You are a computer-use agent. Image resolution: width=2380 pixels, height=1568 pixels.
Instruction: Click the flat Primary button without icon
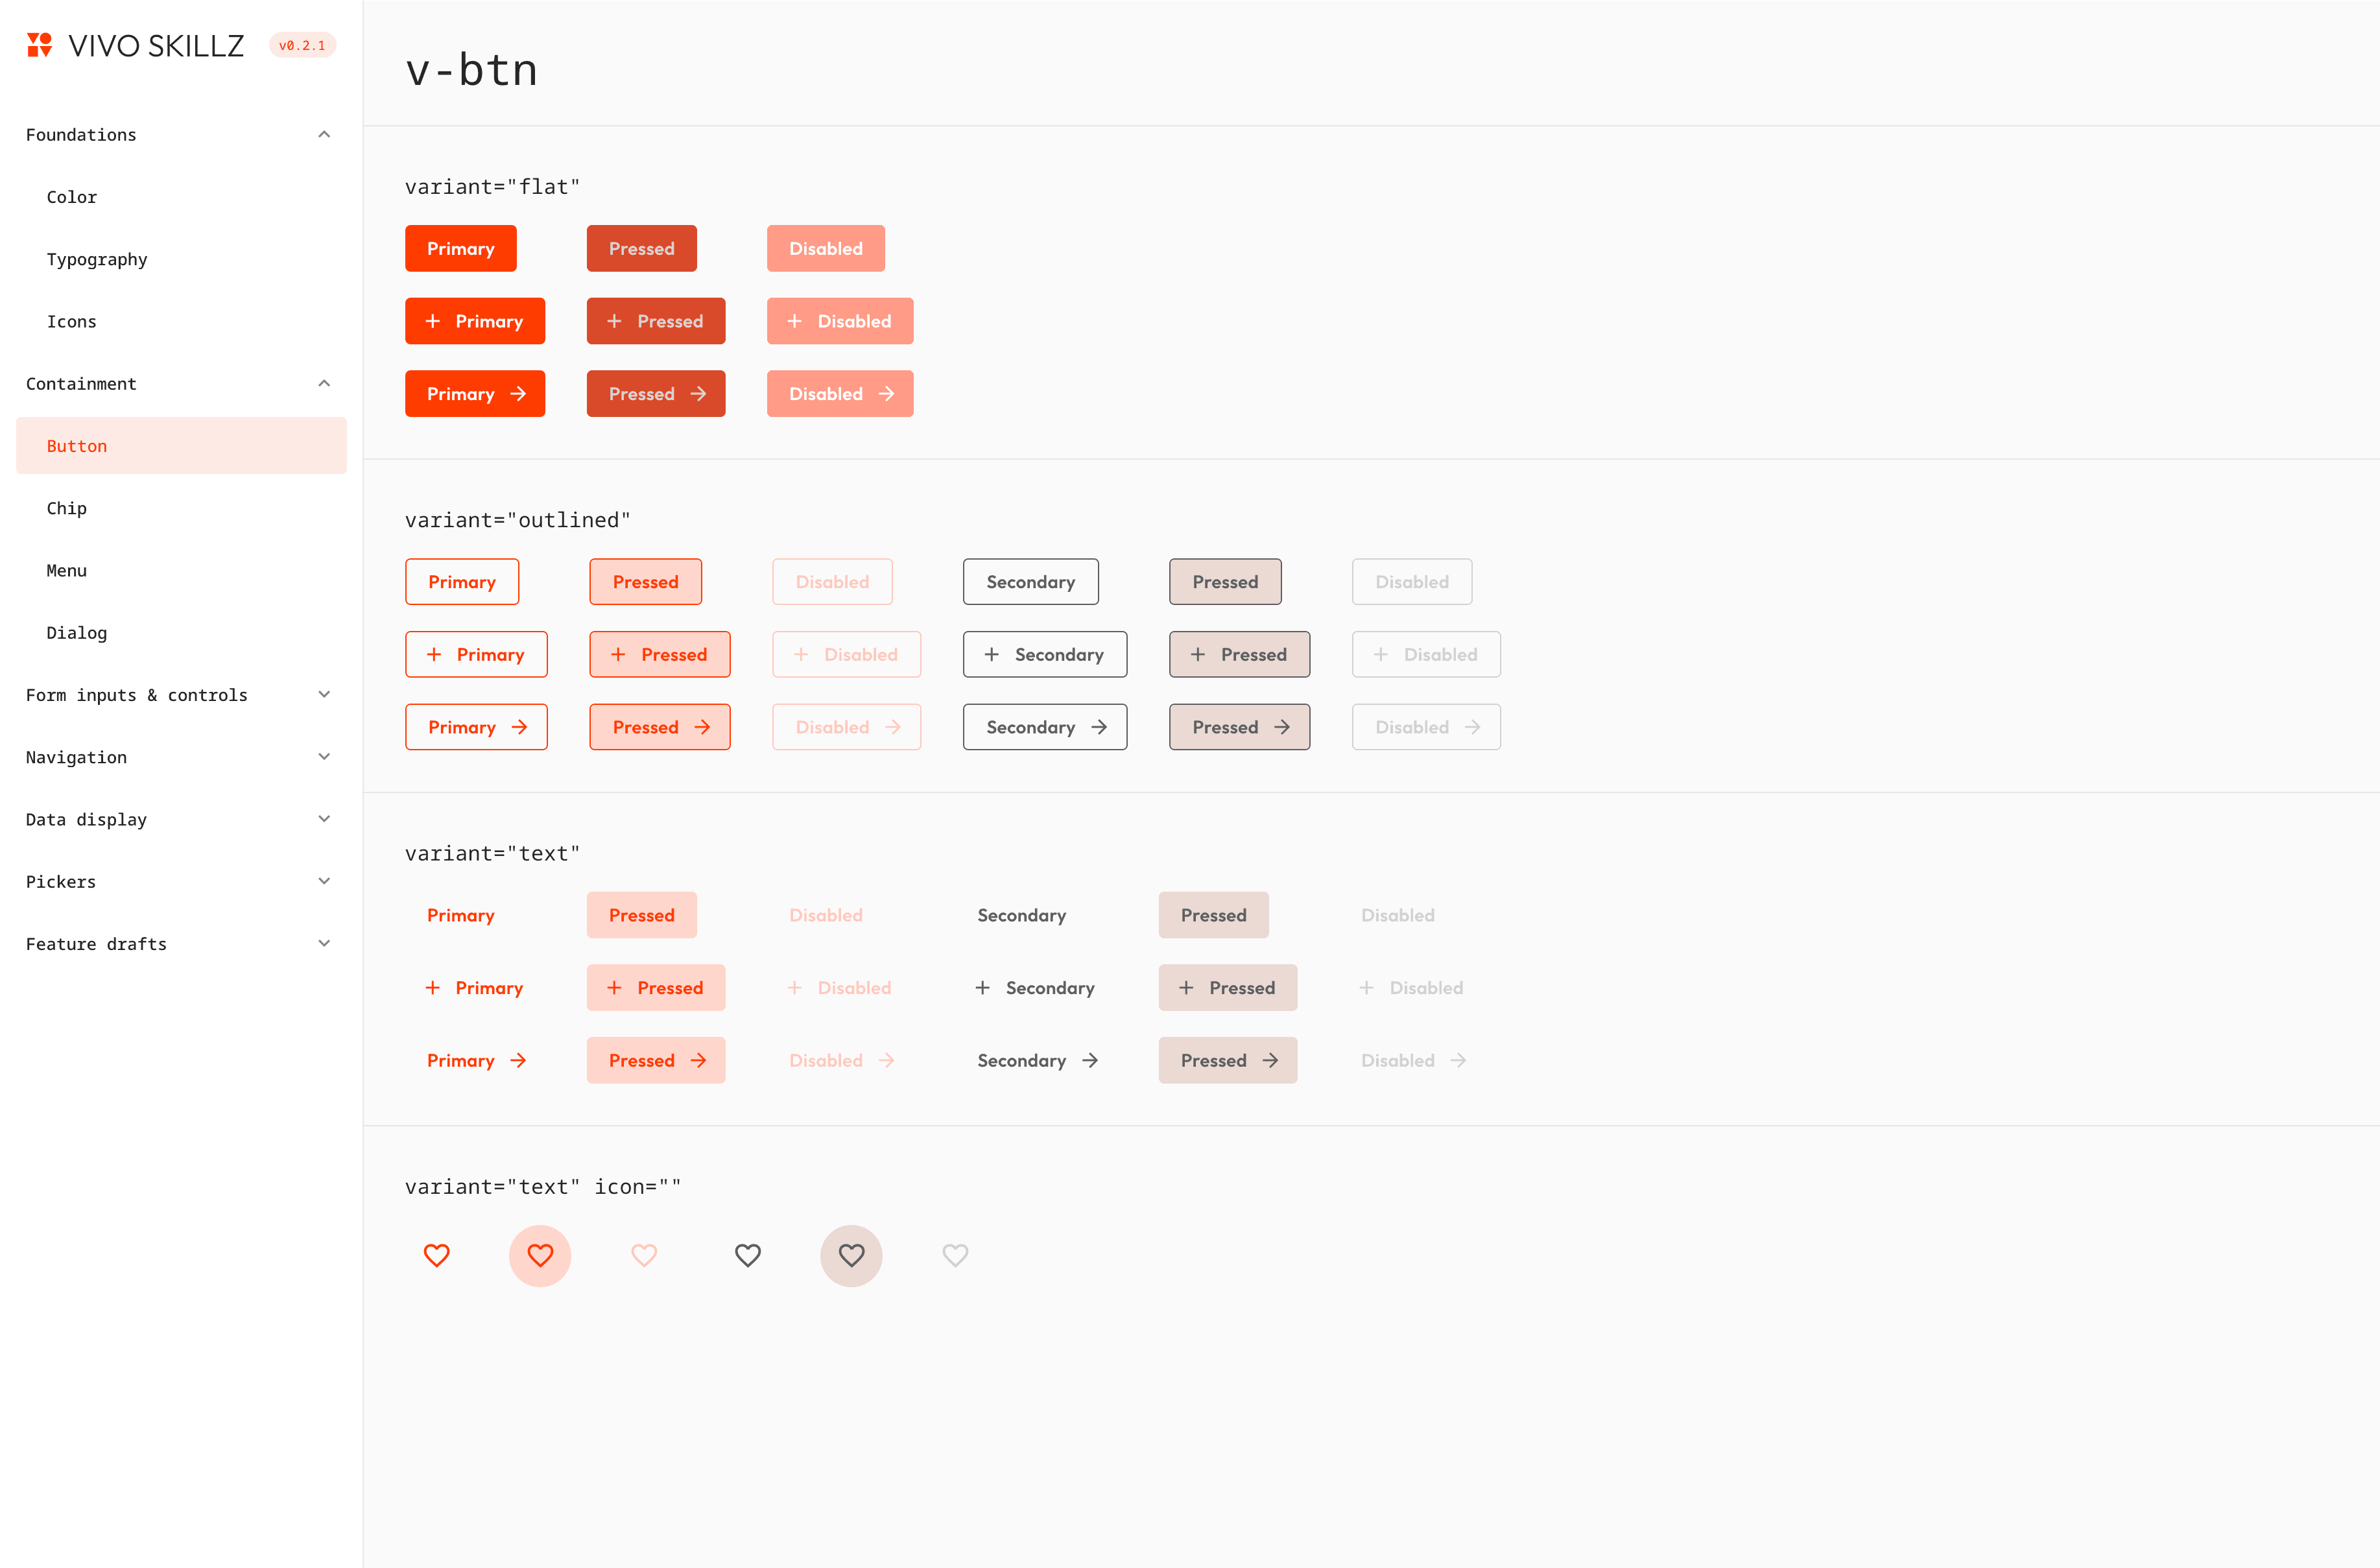tap(461, 248)
